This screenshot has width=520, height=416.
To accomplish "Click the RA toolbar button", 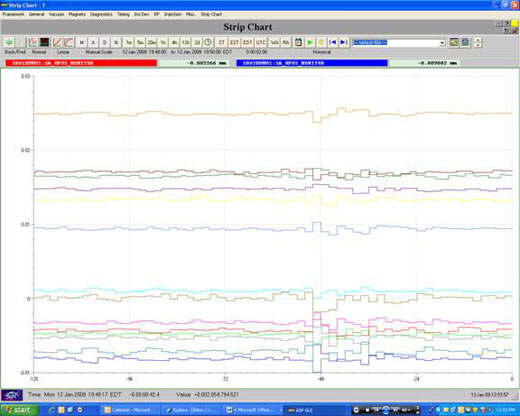I will (x=286, y=42).
